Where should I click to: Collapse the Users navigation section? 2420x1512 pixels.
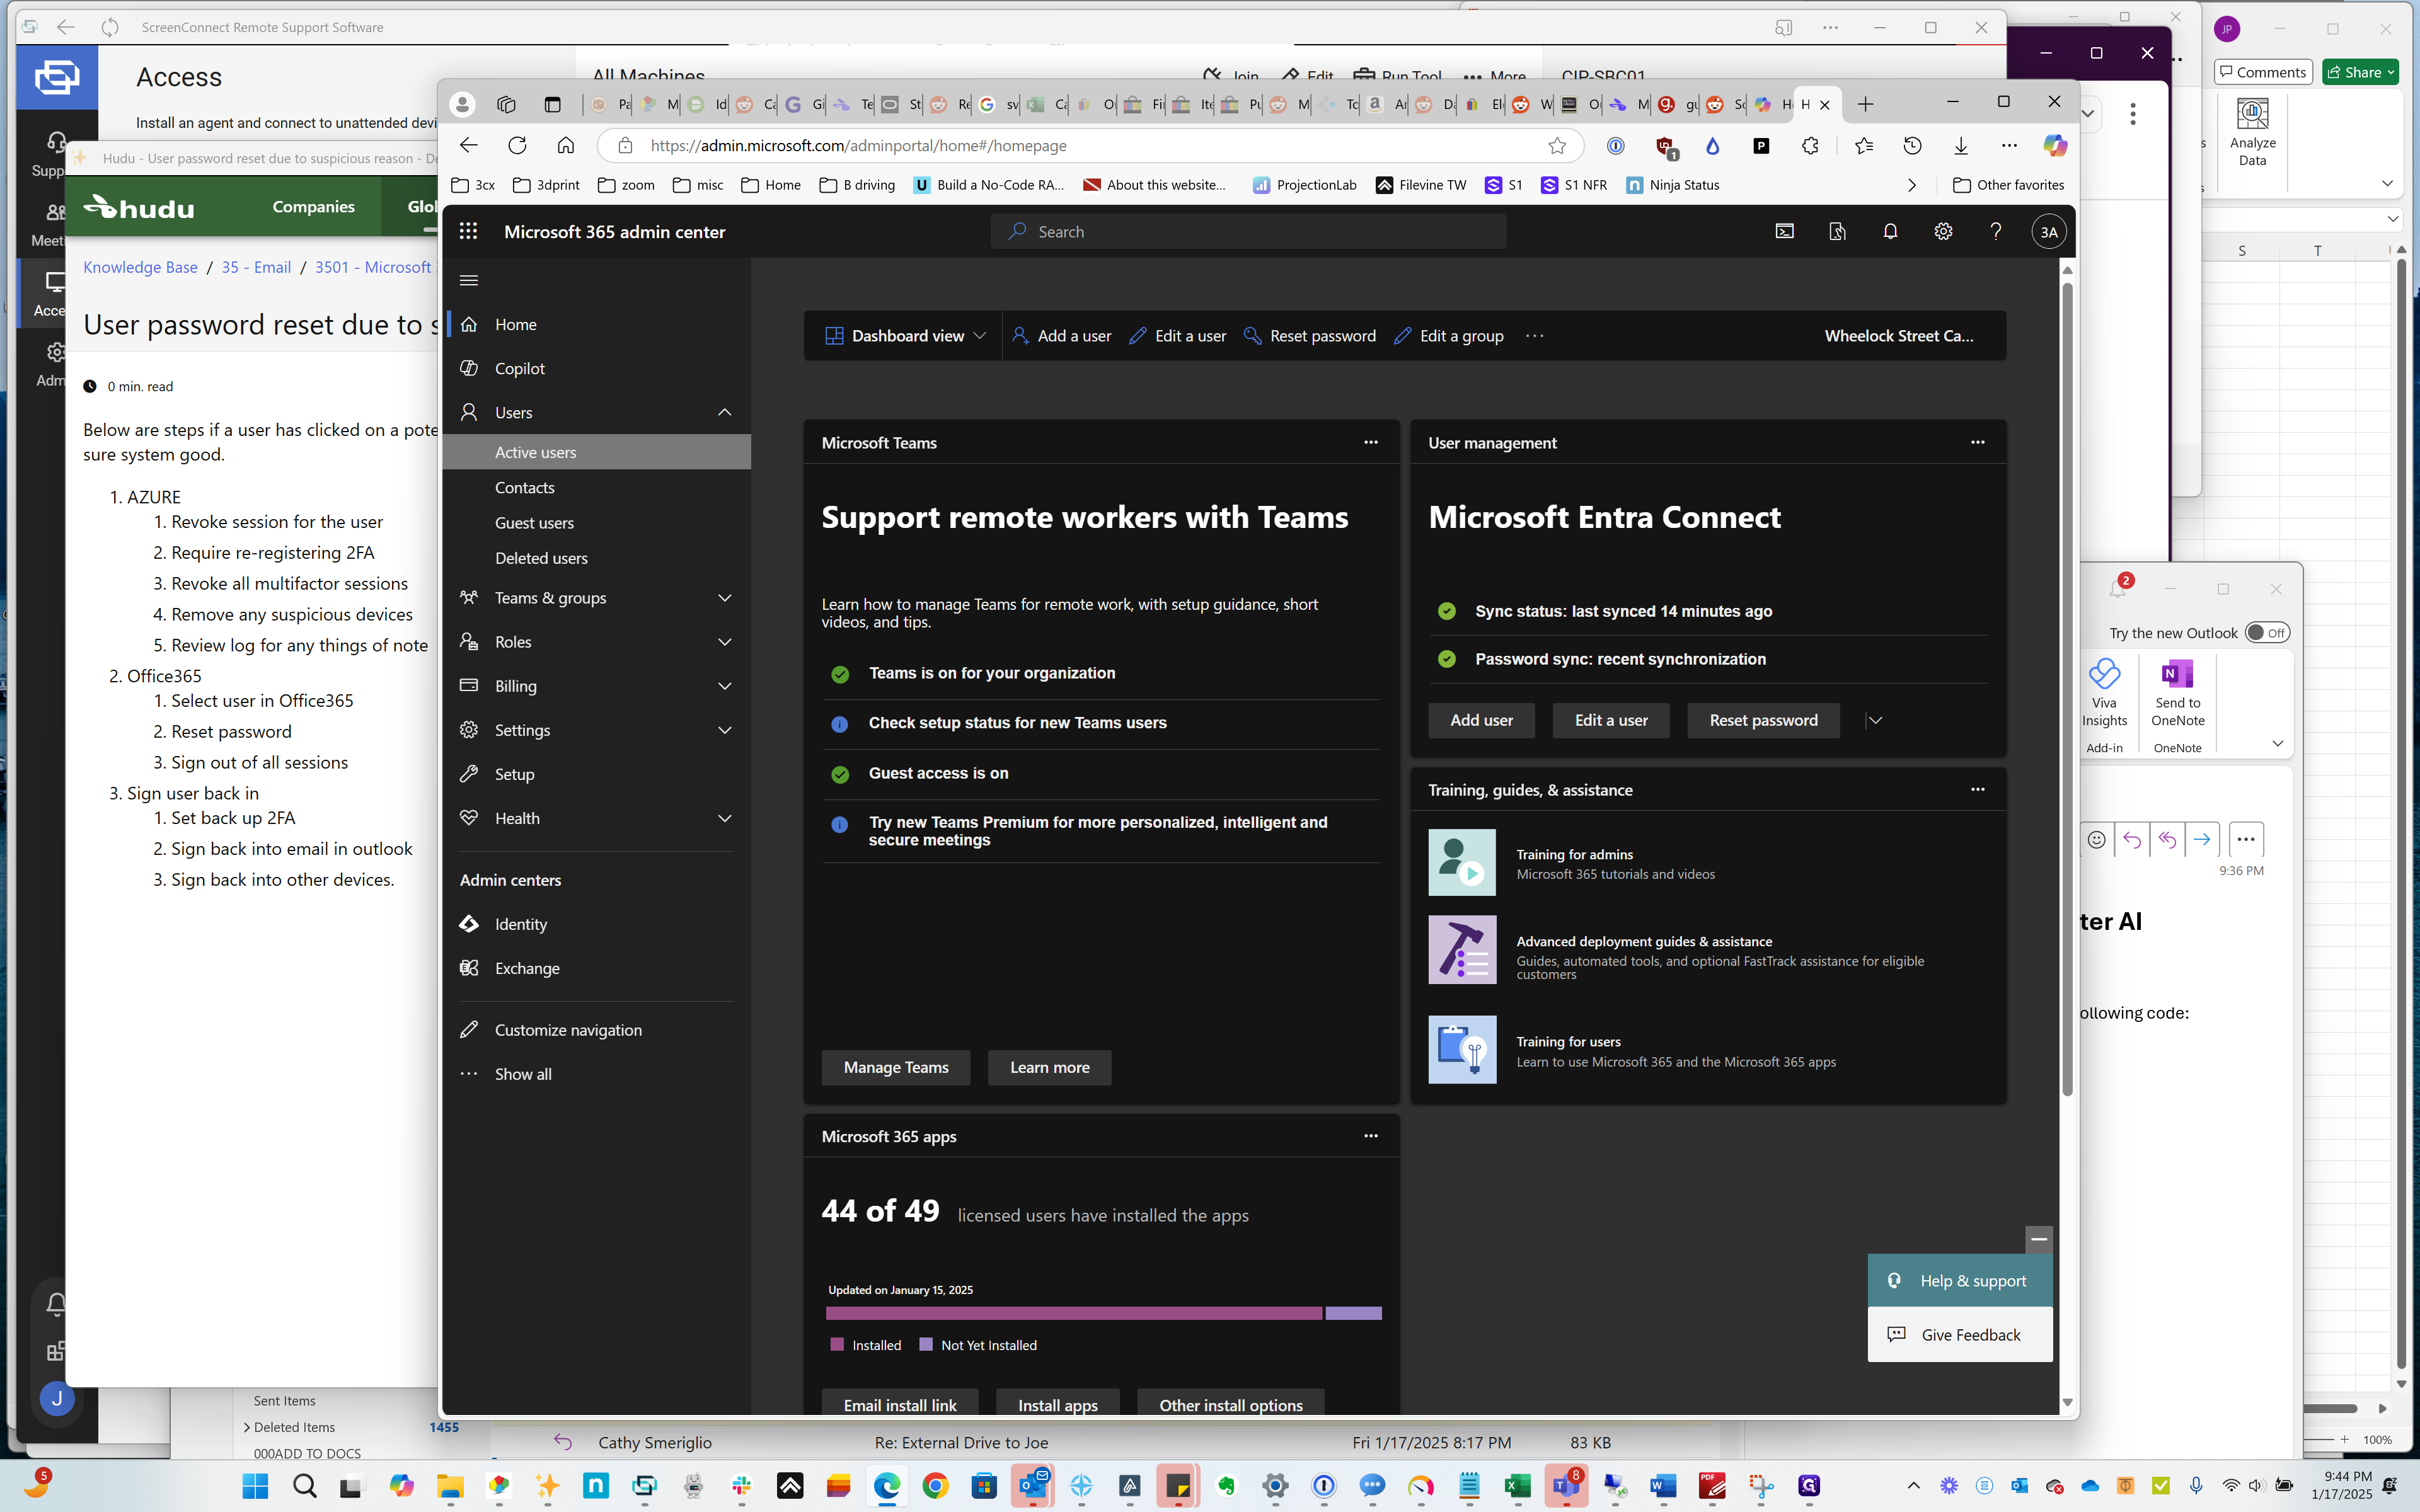(x=725, y=412)
